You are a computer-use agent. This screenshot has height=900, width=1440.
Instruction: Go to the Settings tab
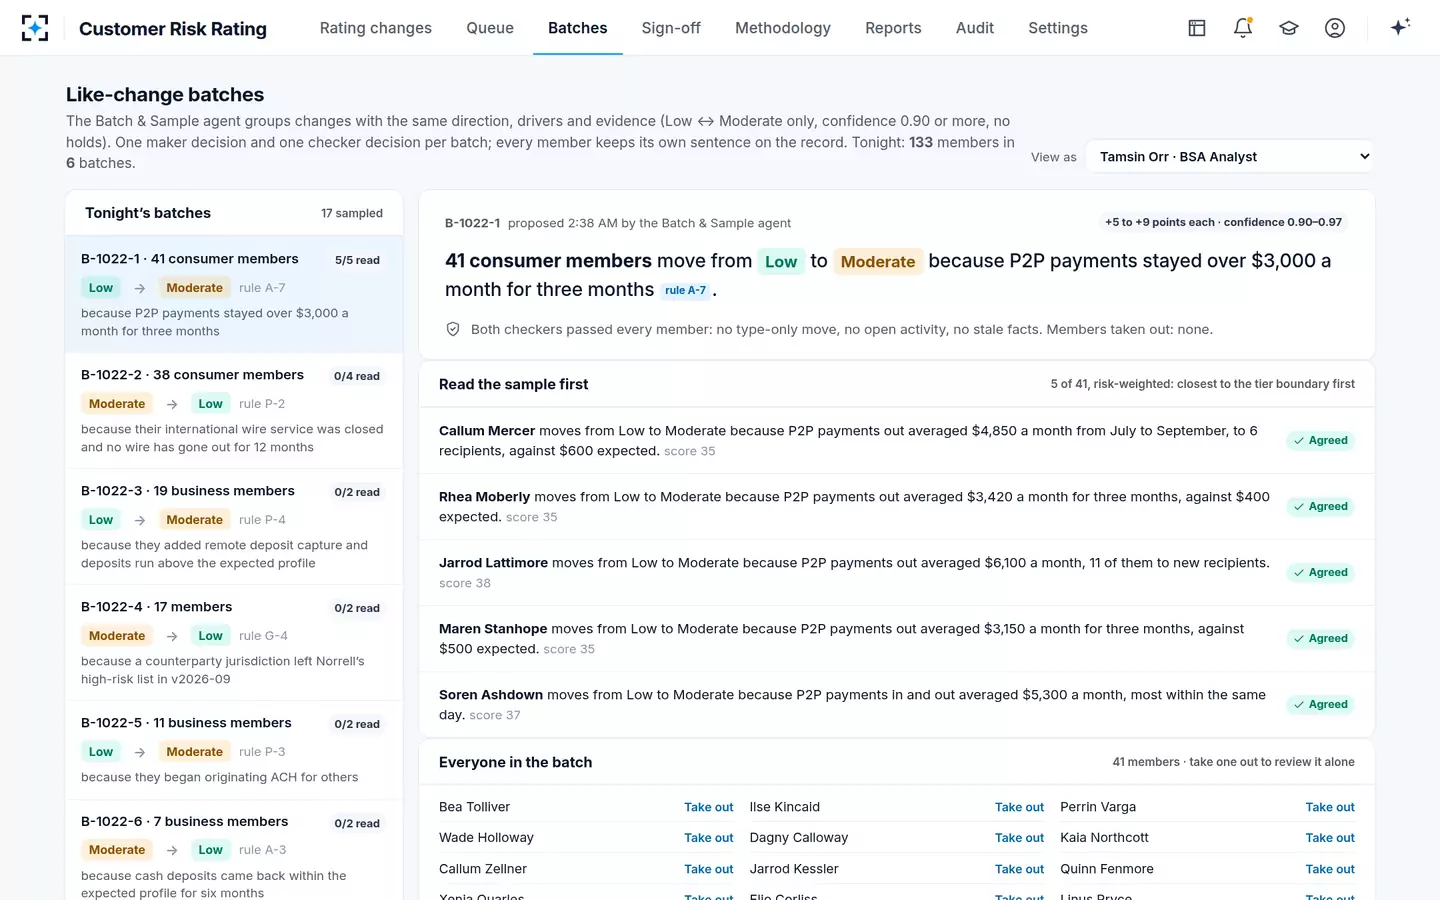[x=1058, y=28]
